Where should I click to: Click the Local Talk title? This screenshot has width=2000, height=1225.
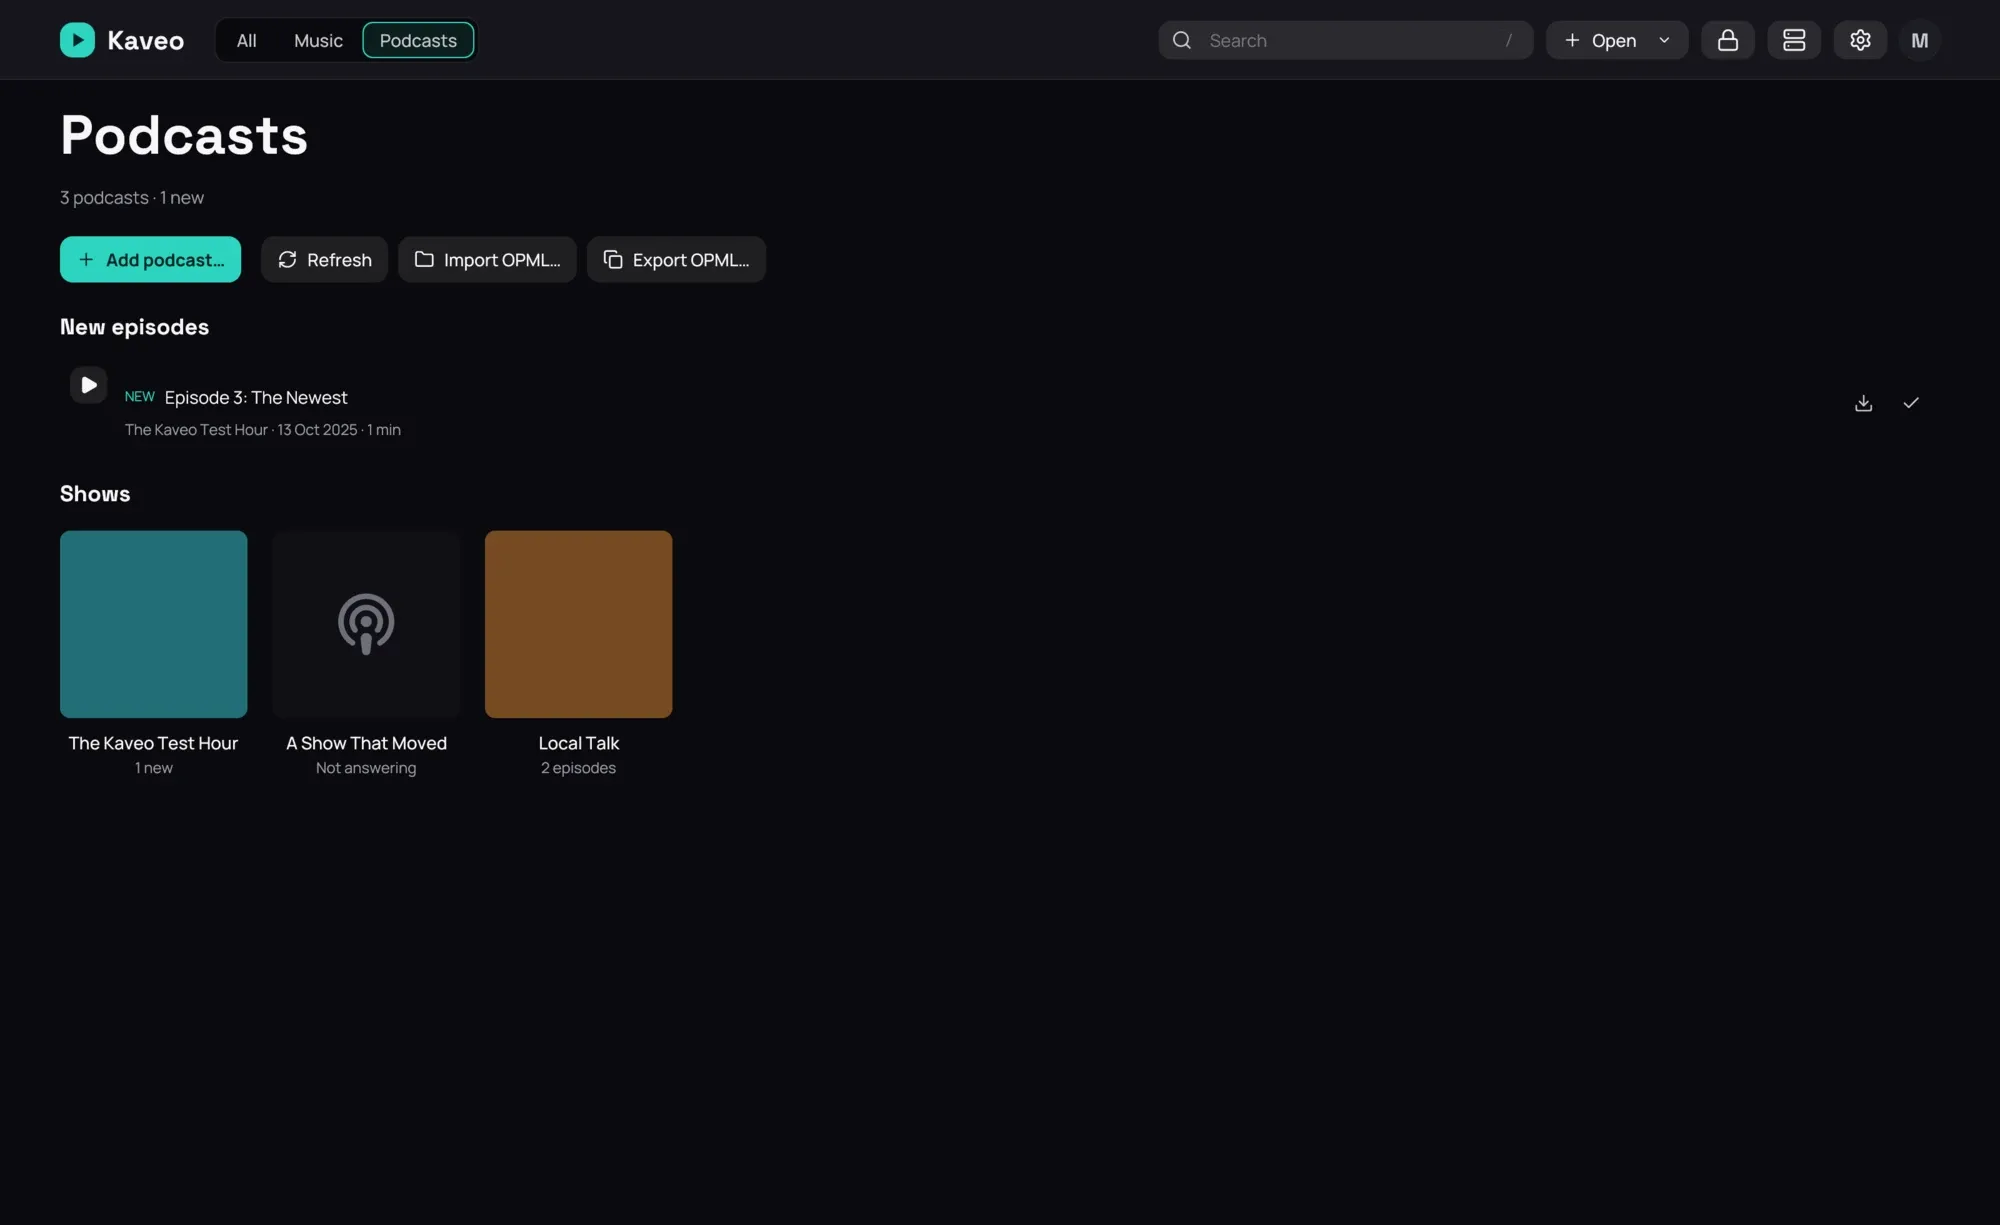(x=578, y=743)
